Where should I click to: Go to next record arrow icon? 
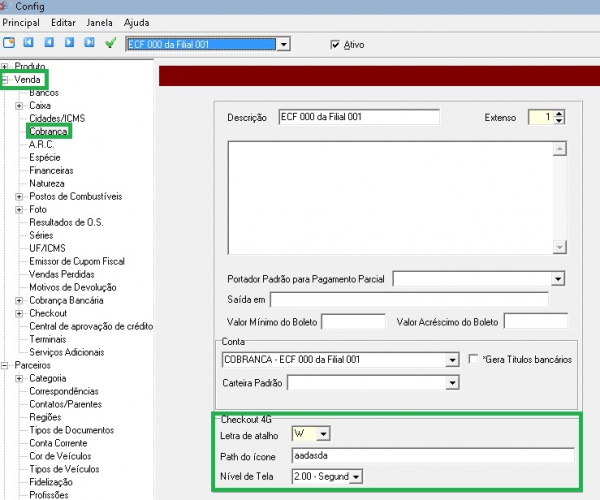69,44
